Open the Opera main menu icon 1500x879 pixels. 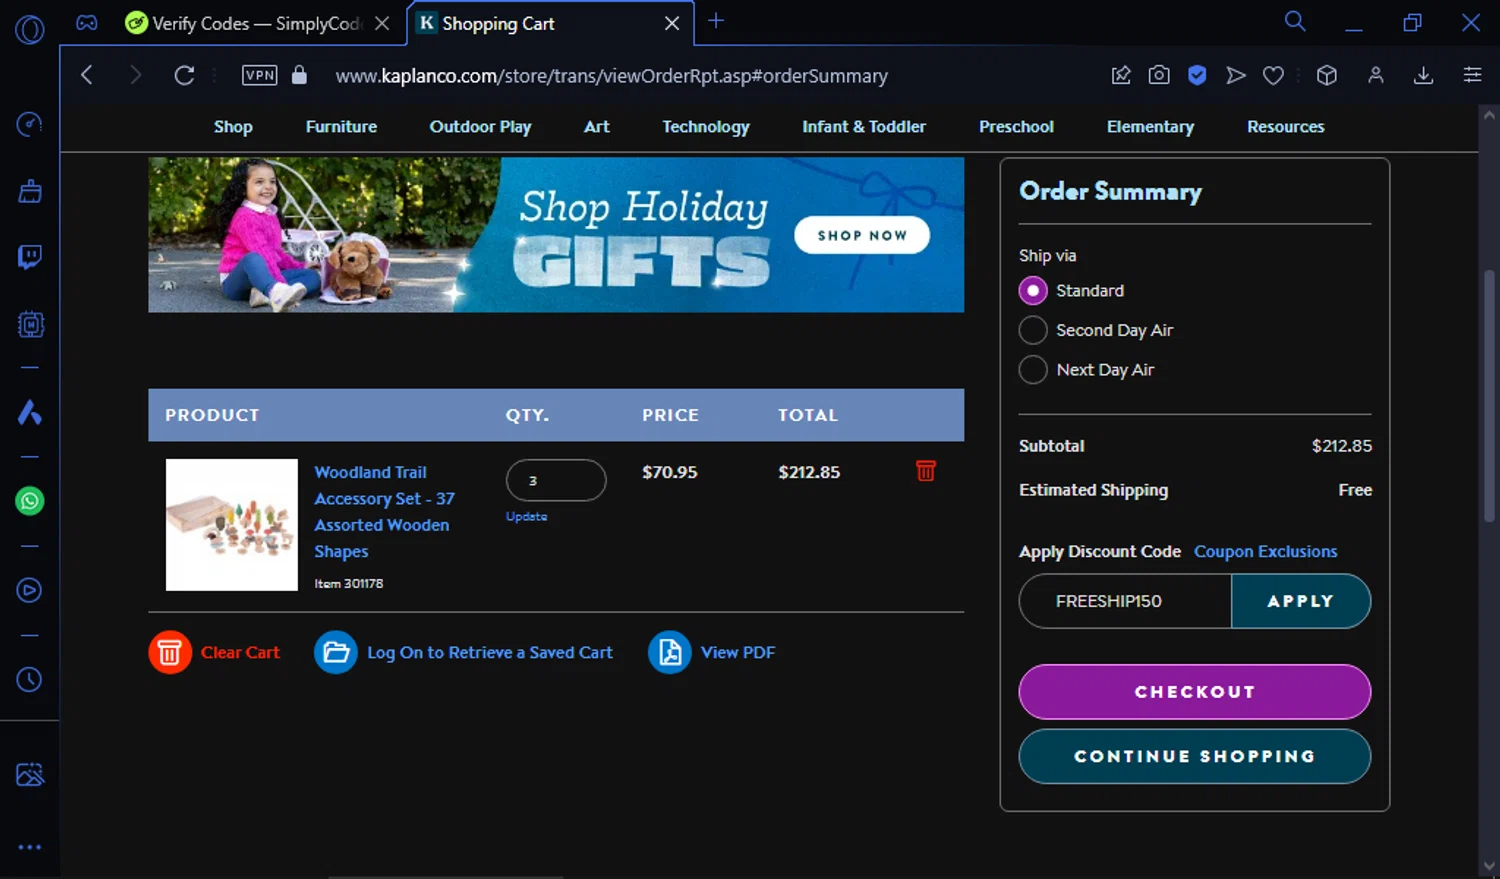tap(30, 30)
